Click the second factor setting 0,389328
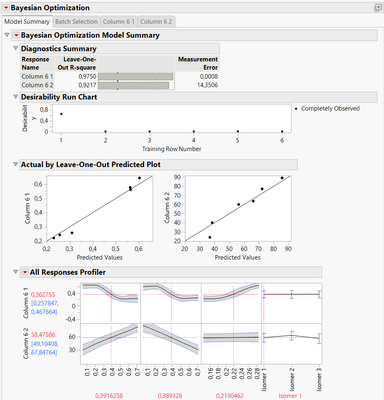 pyautogui.click(x=170, y=396)
